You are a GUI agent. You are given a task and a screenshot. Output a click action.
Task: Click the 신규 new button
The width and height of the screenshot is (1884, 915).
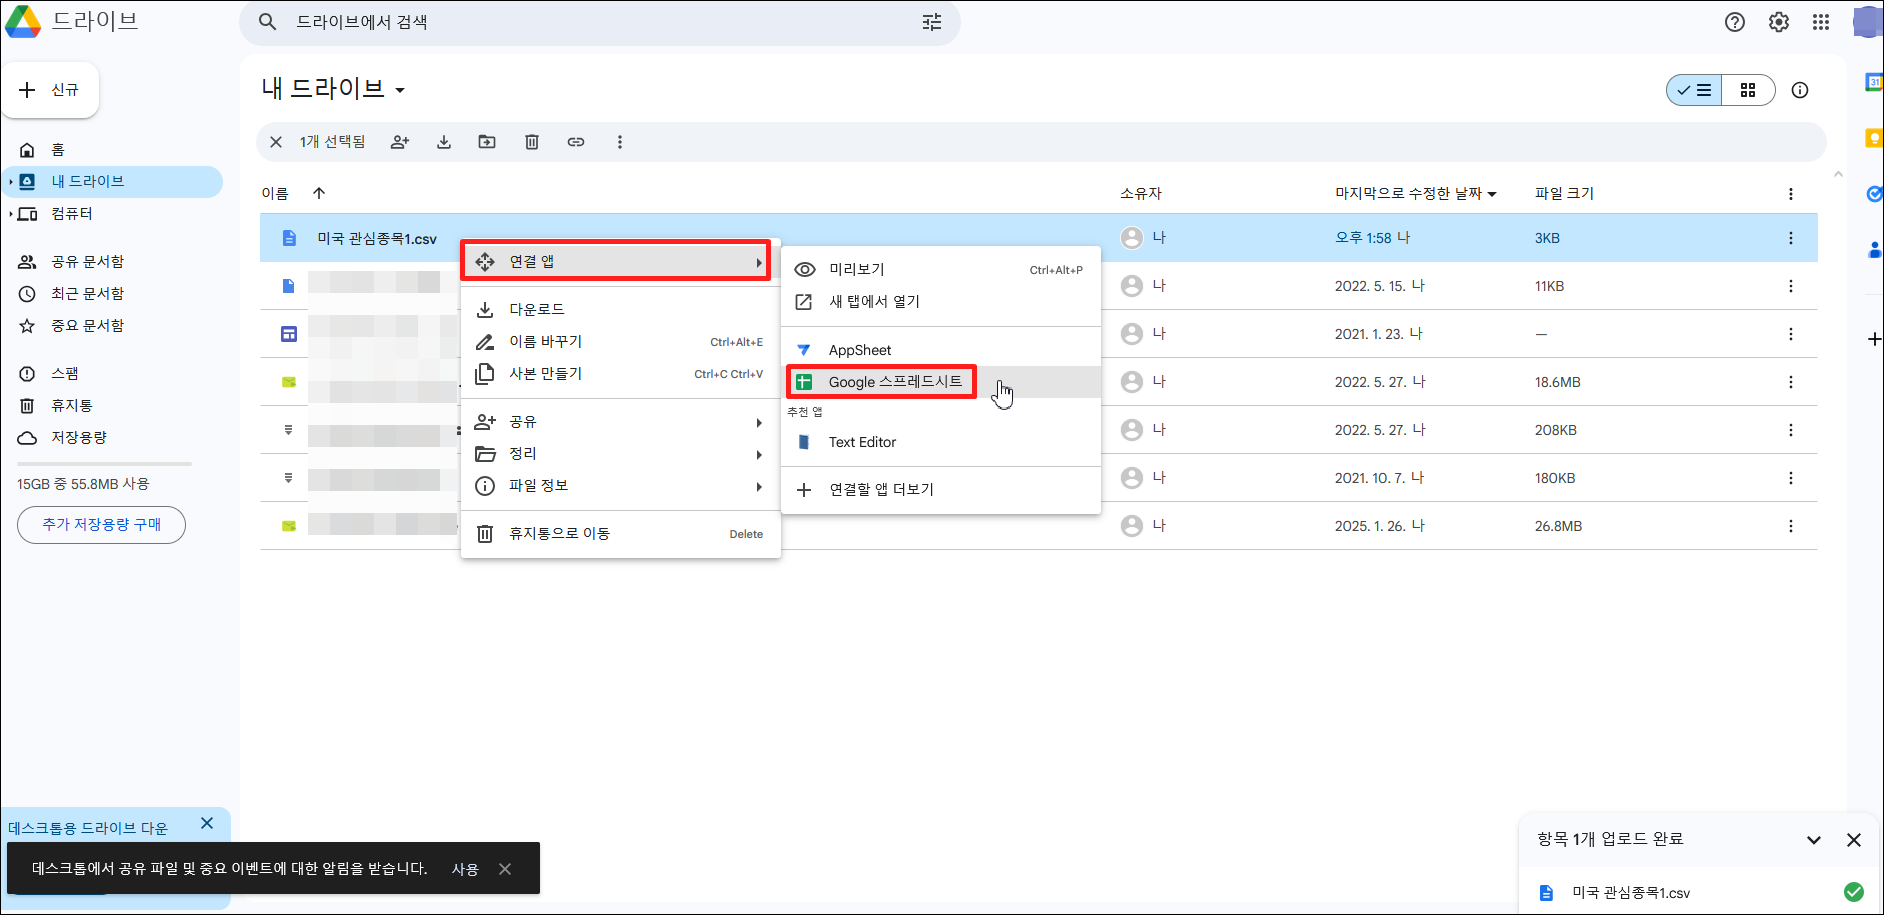click(x=50, y=90)
